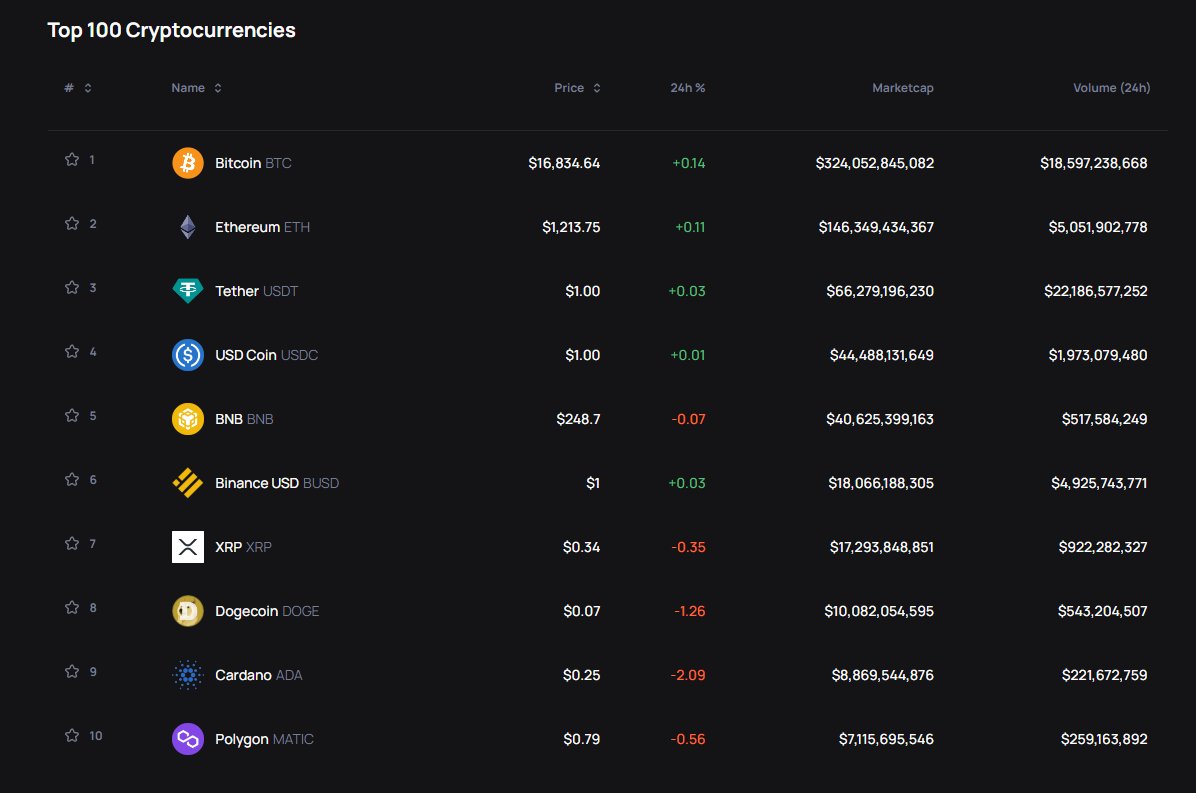
Task: Toggle favorite star for Dogecoin row
Action: pos(72,608)
